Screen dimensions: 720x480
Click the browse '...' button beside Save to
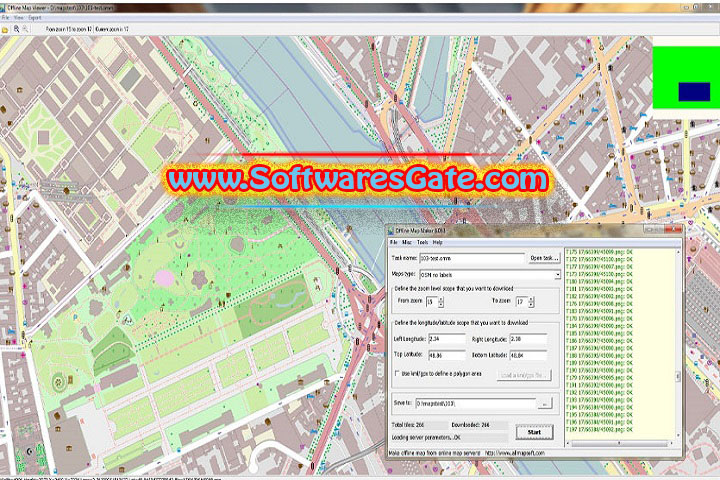point(545,404)
